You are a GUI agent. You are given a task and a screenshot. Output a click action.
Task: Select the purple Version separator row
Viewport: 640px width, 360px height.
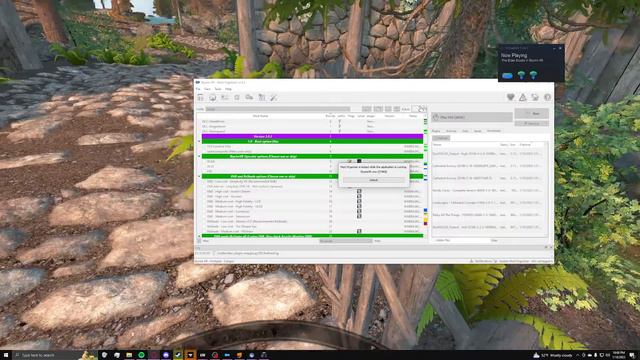pyautogui.click(x=312, y=136)
